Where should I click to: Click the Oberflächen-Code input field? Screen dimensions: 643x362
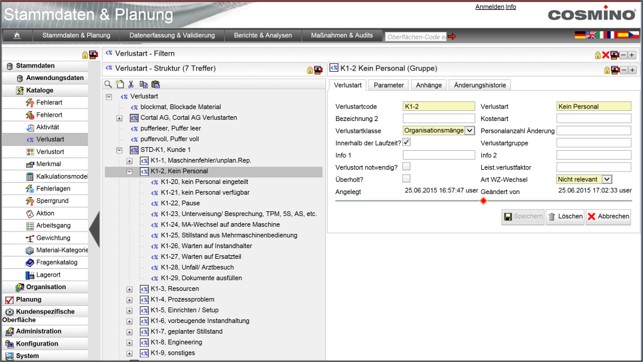coord(416,37)
